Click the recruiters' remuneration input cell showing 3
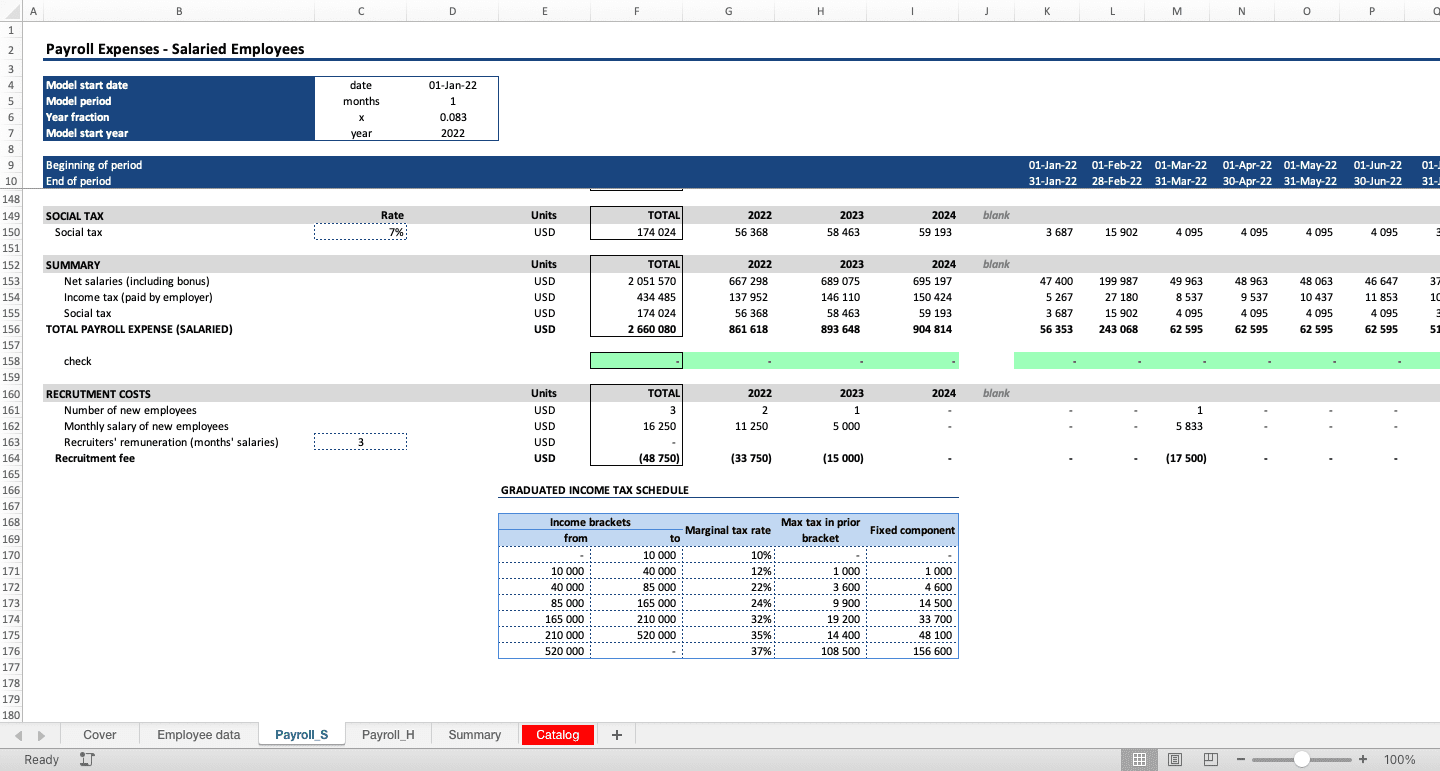This screenshot has height=771, width=1440. (360, 442)
